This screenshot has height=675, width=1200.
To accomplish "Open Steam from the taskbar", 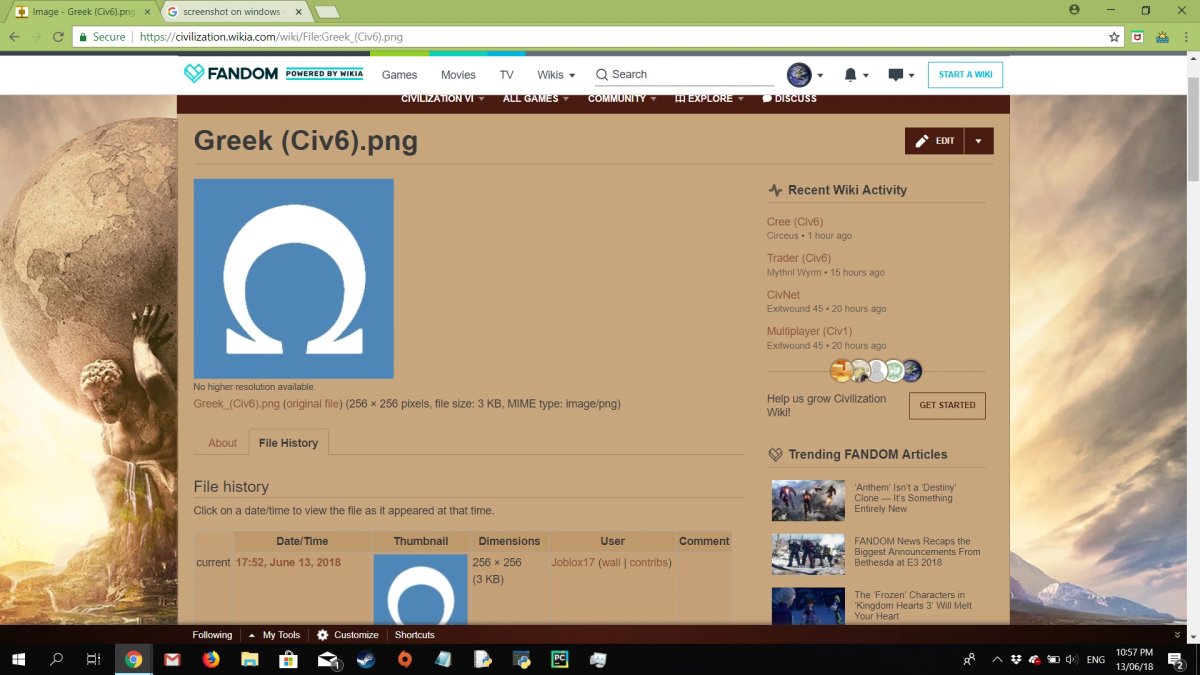I will (x=366, y=660).
